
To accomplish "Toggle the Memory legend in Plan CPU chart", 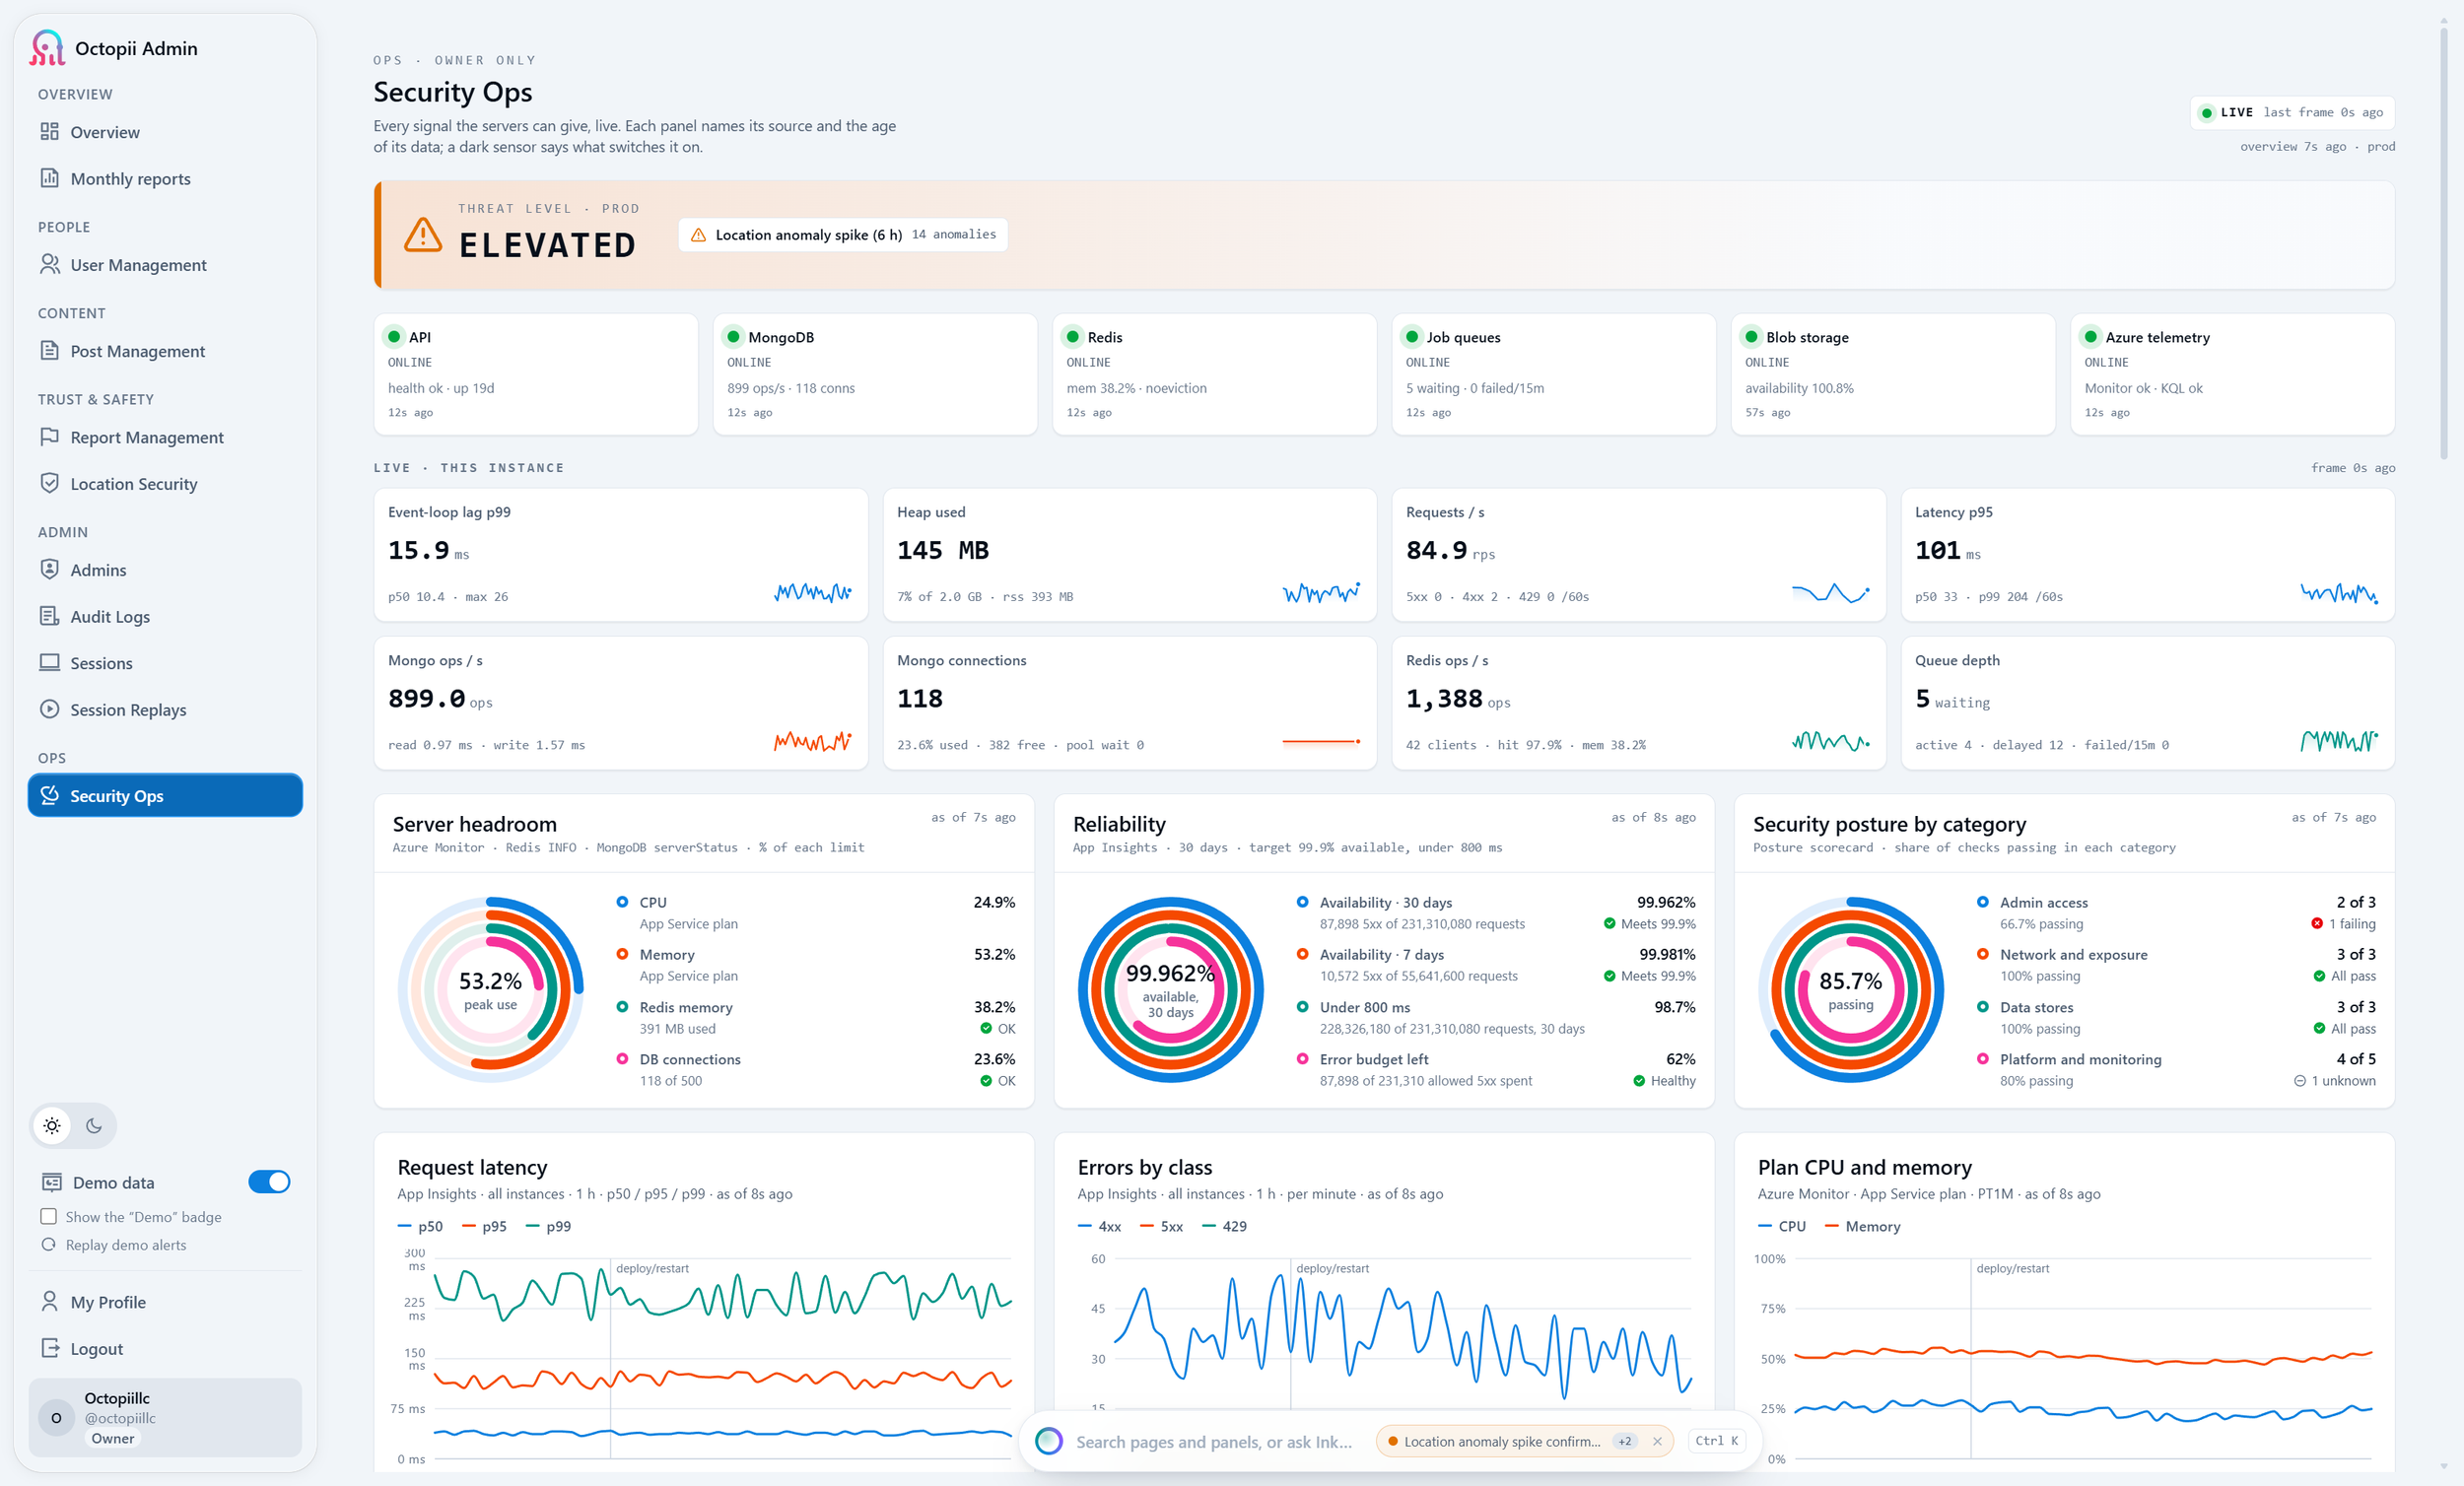I will 1862,1226.
